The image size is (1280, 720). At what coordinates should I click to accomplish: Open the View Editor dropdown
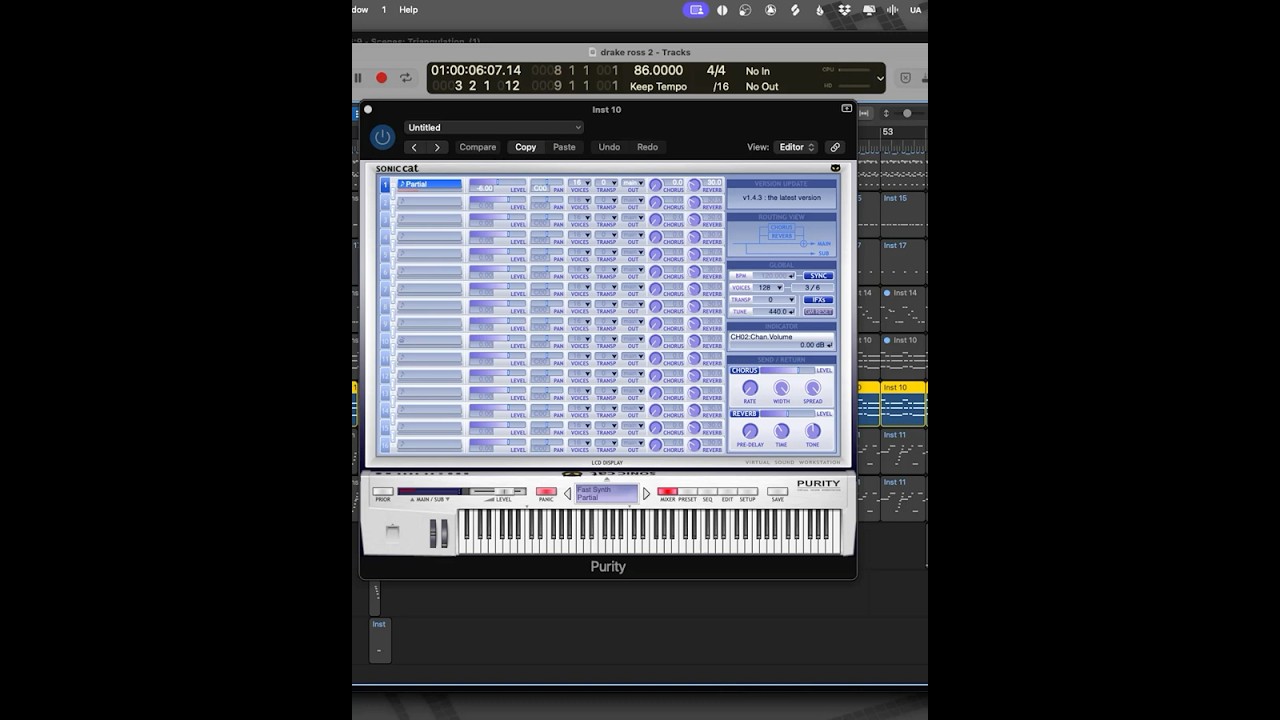pos(797,147)
